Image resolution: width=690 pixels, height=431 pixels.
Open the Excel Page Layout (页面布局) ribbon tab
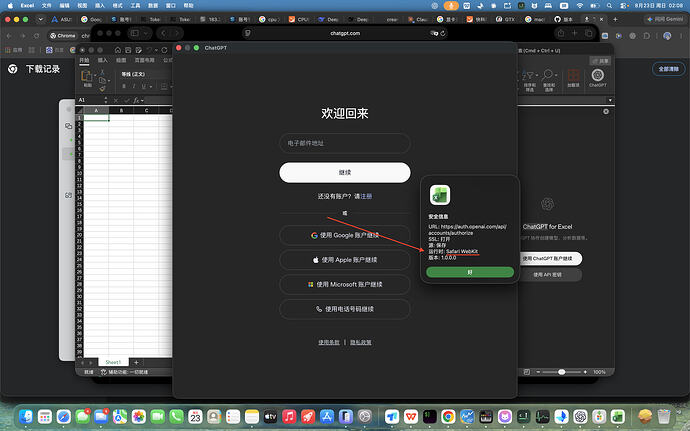[144, 60]
